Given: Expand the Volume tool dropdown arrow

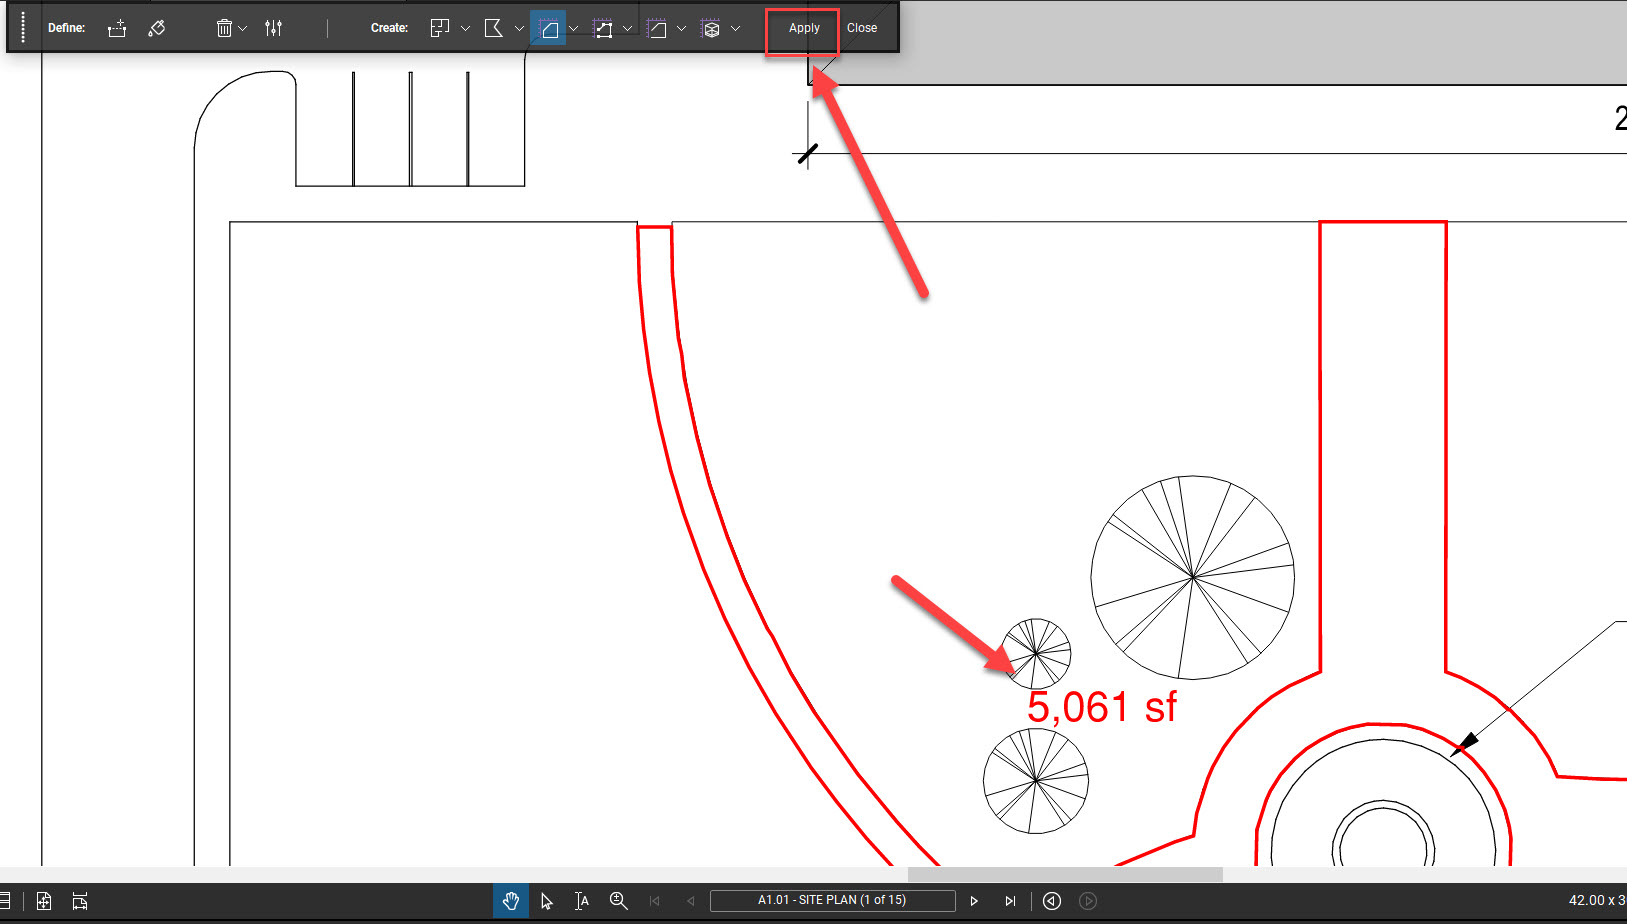Looking at the screenshot, I should coord(735,29).
